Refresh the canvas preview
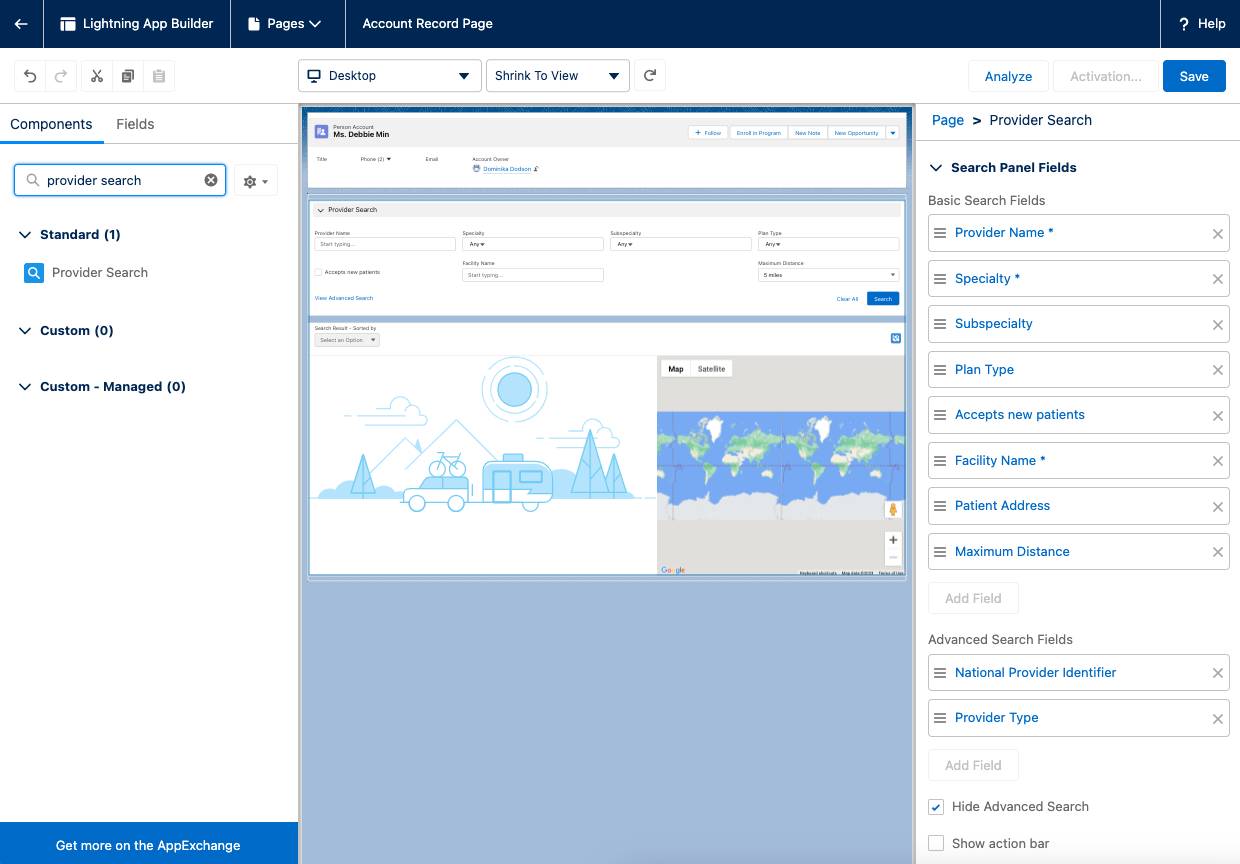The image size is (1240, 864). coord(650,75)
